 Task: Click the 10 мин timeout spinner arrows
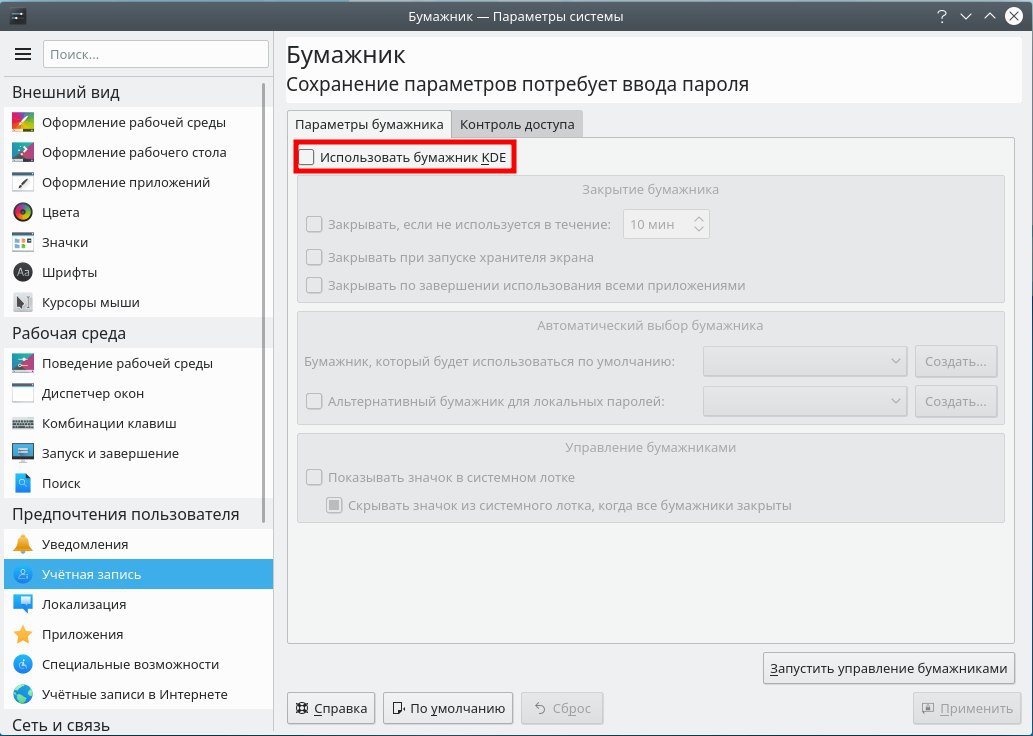[699, 224]
